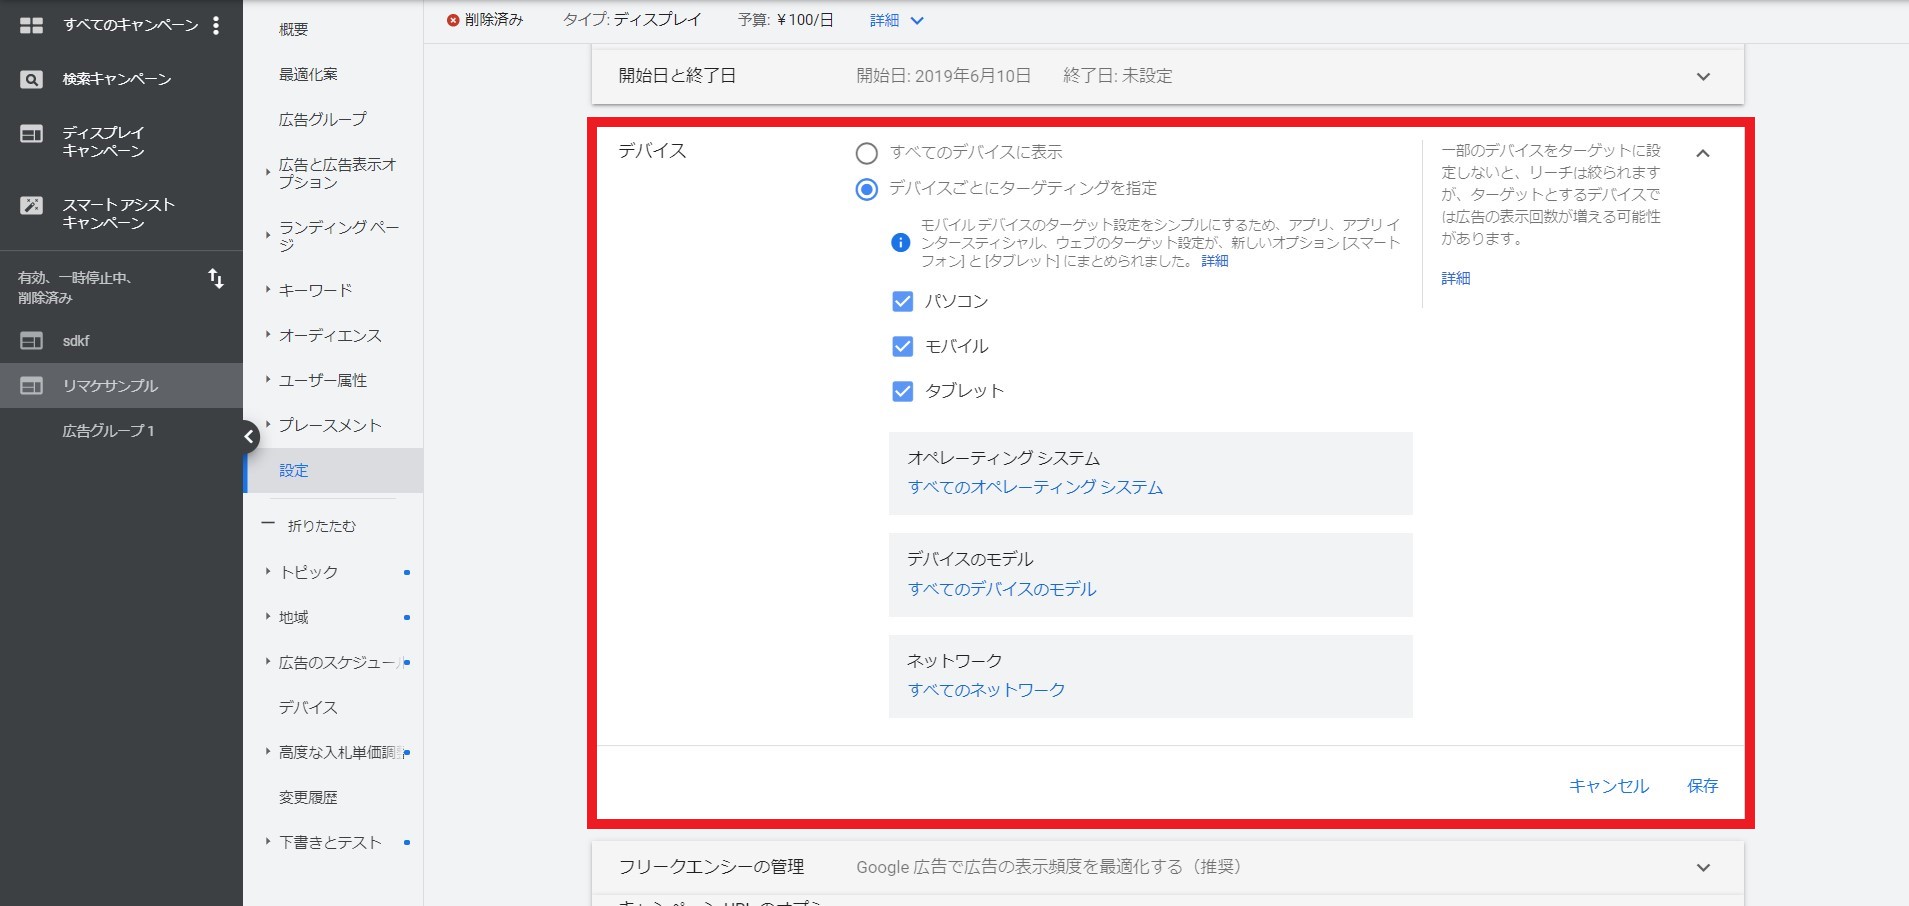Select the sdkf campaign name

(76, 341)
